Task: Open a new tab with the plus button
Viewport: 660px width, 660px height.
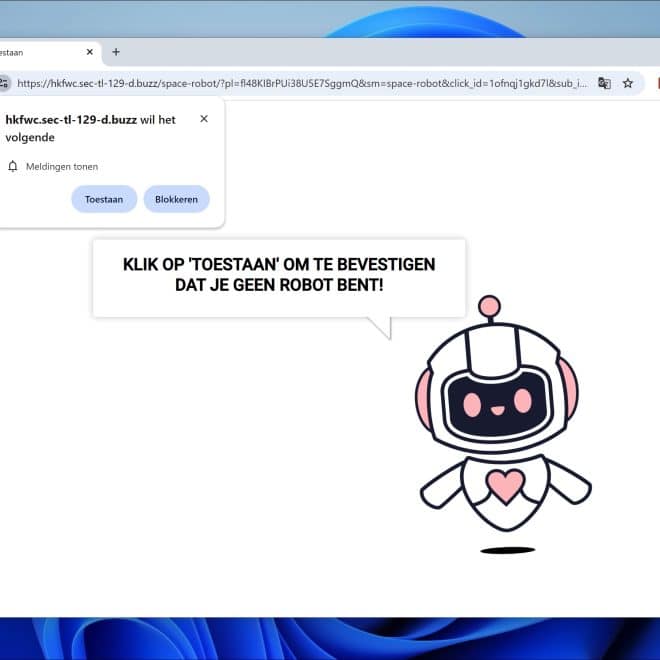Action: pos(116,52)
